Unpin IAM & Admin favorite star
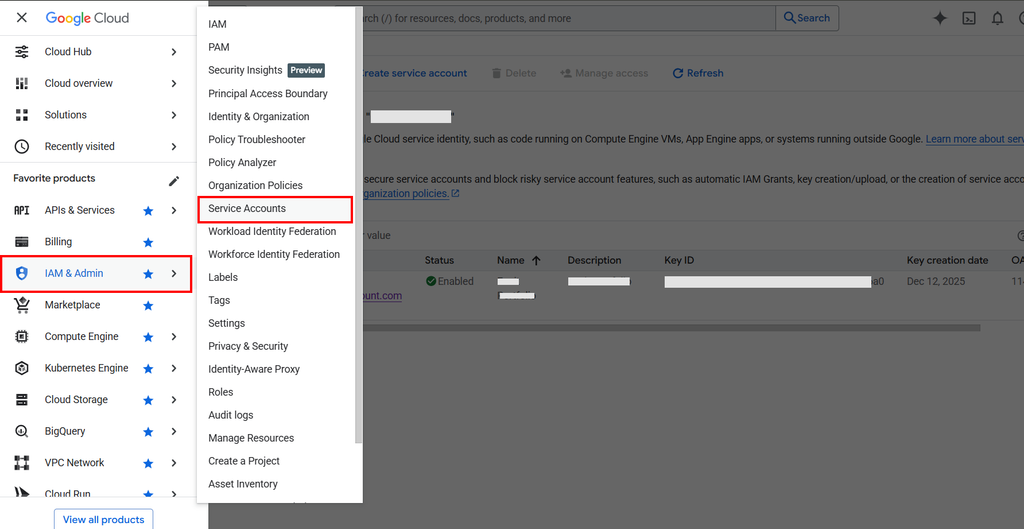This screenshot has width=1024, height=529. point(148,274)
